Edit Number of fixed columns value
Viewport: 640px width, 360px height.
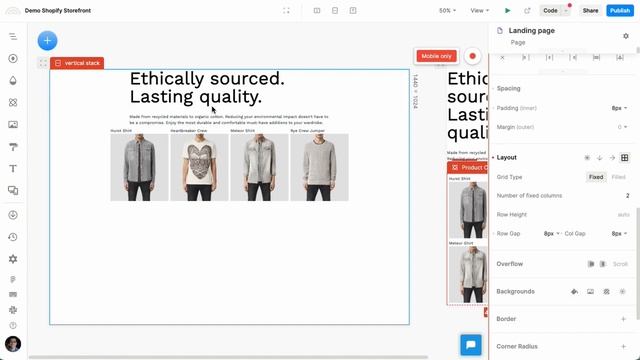point(627,196)
